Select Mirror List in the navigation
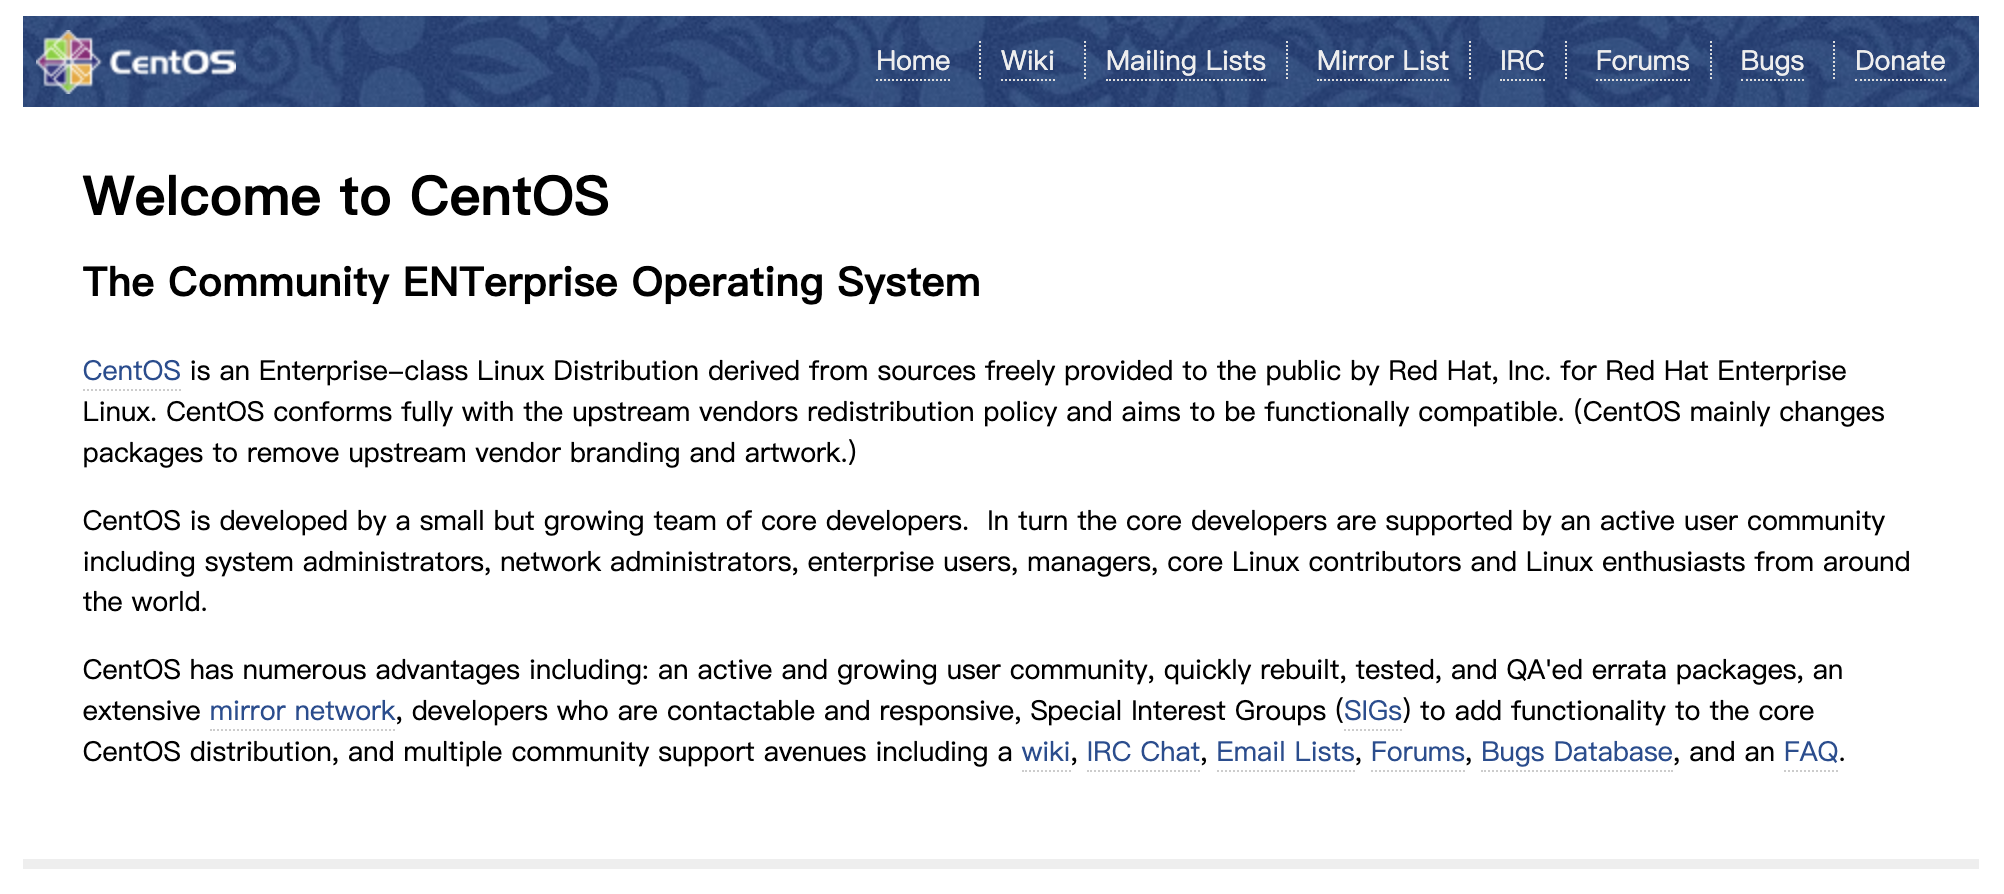Viewport: 2004px width, 894px height. pos(1383,61)
